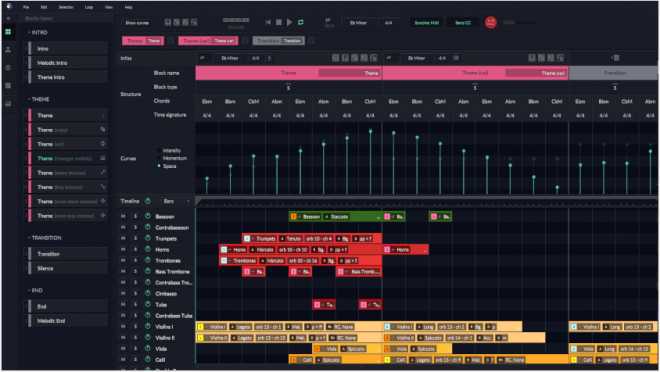Open the Edit menu
This screenshot has height=372, width=660.
(44, 7)
